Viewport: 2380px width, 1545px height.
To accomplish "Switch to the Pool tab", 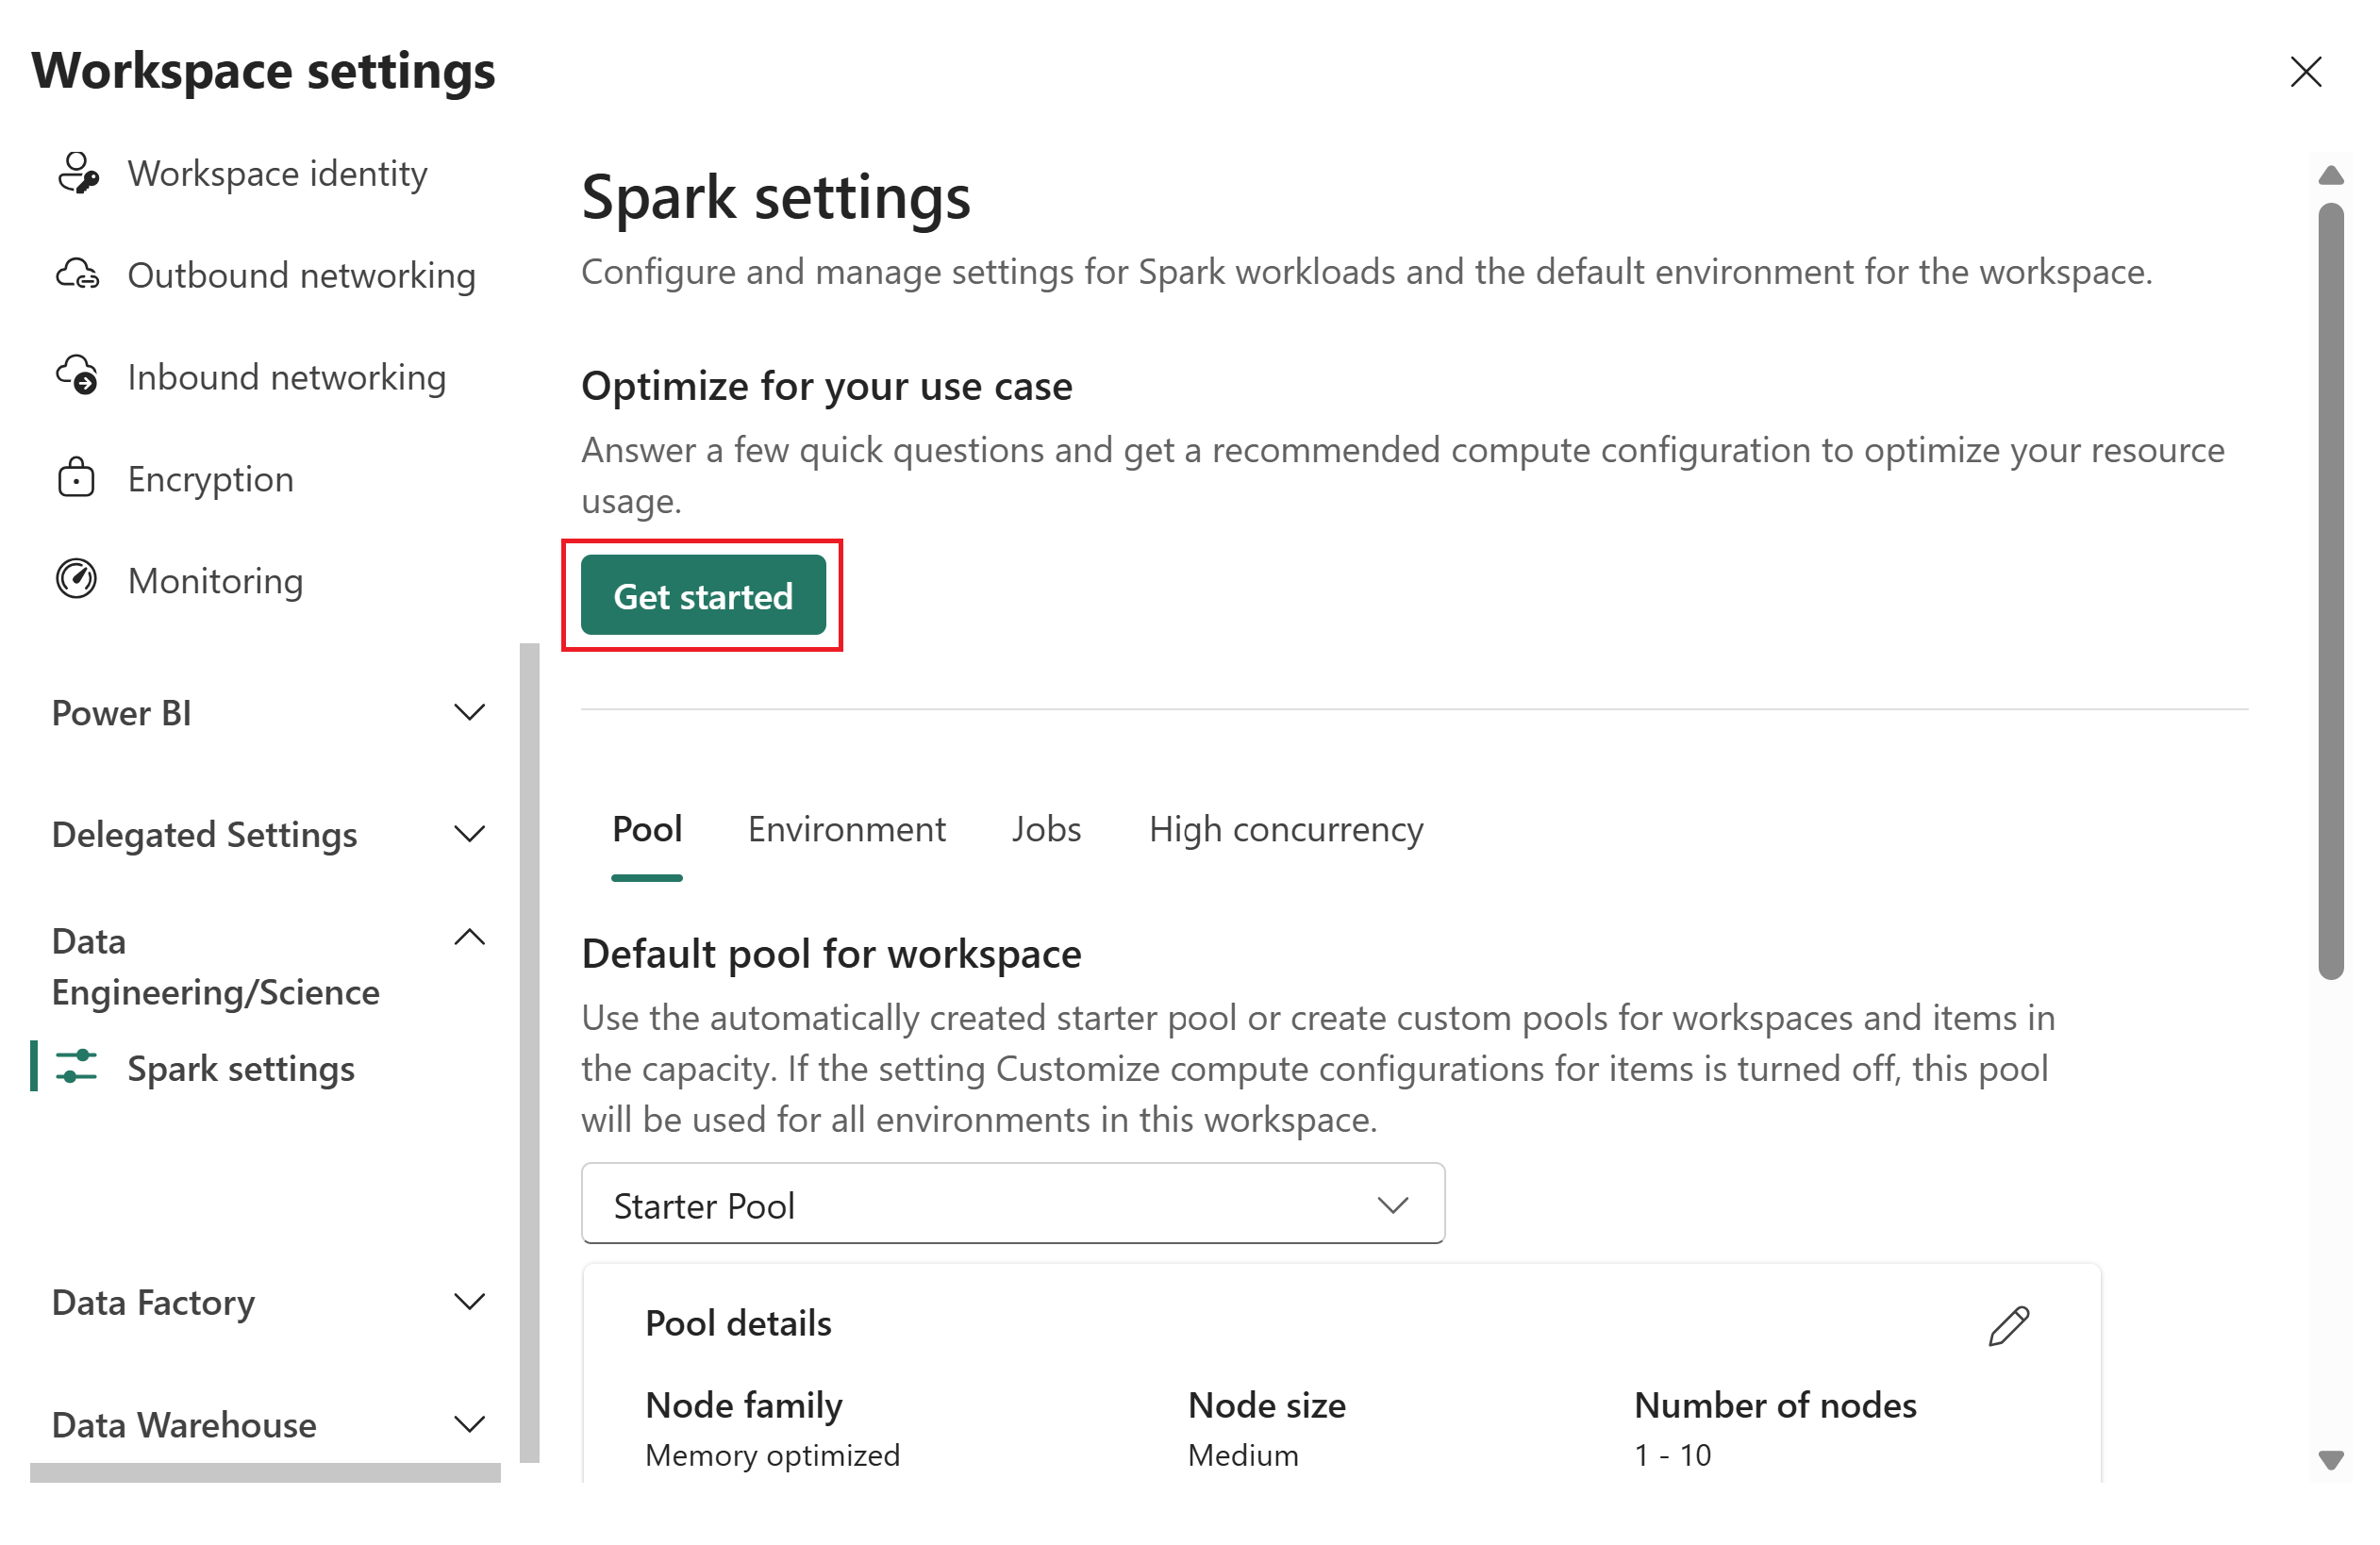I will 647,829.
